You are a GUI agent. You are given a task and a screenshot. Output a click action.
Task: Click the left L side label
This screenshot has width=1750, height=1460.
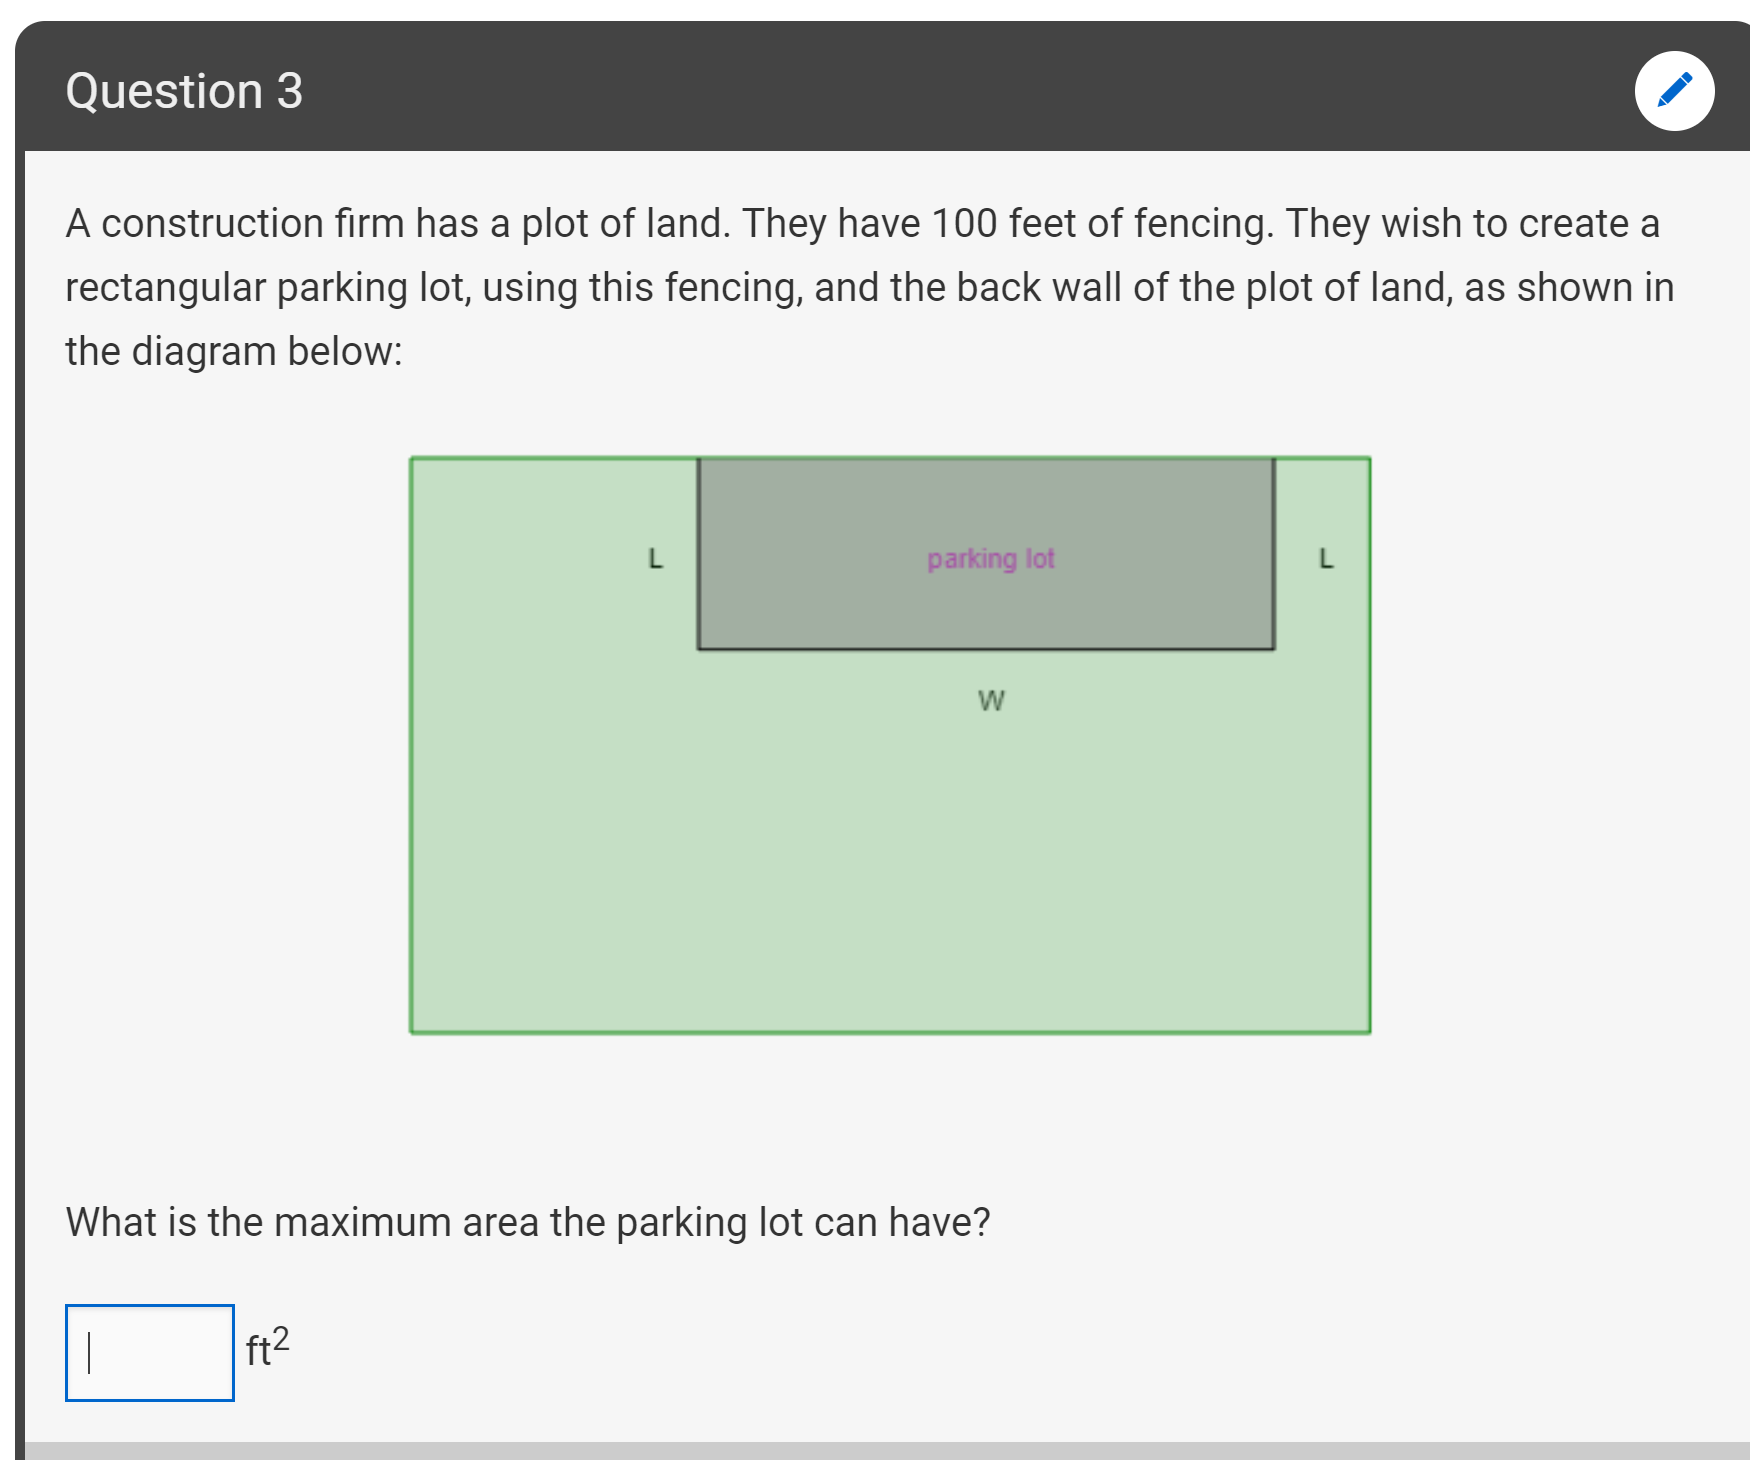coord(656,558)
